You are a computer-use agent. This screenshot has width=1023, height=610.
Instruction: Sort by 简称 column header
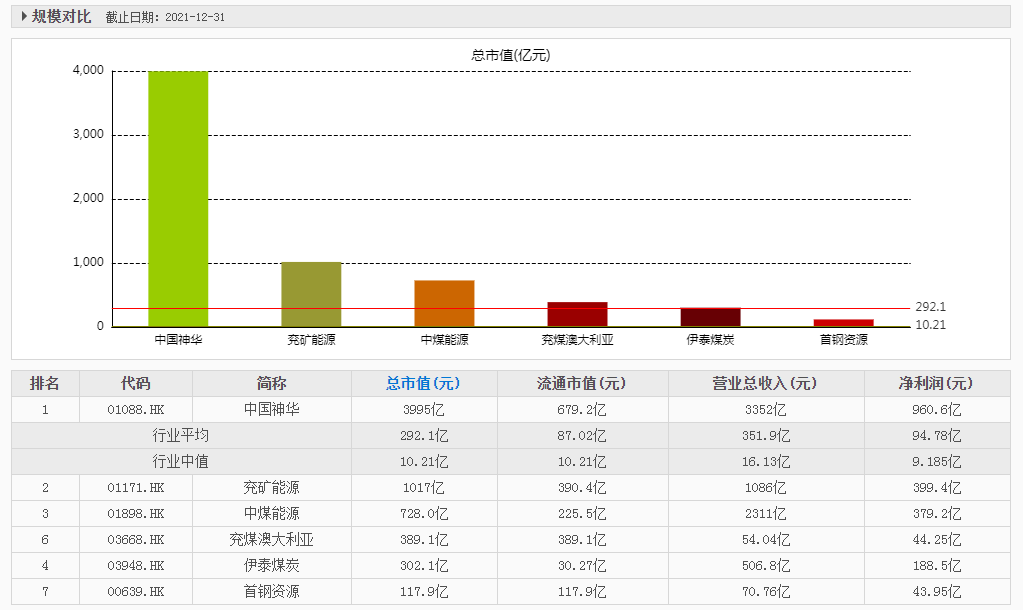pyautogui.click(x=271, y=384)
